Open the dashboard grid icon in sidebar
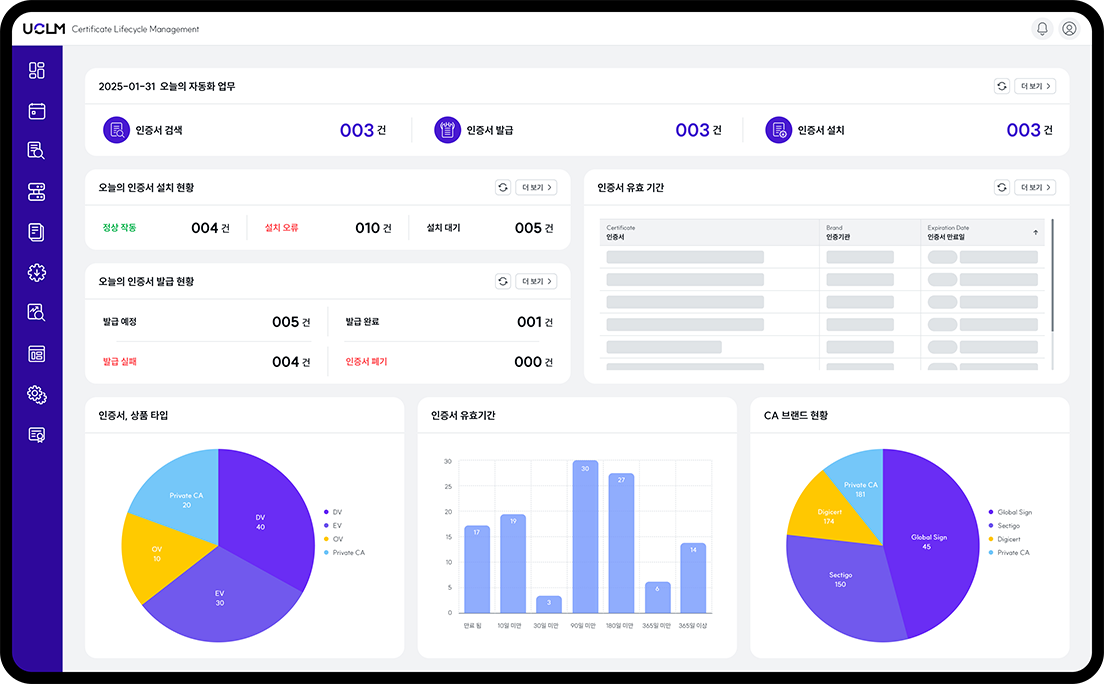Screen dimensions: 1104x684 pos(37,70)
